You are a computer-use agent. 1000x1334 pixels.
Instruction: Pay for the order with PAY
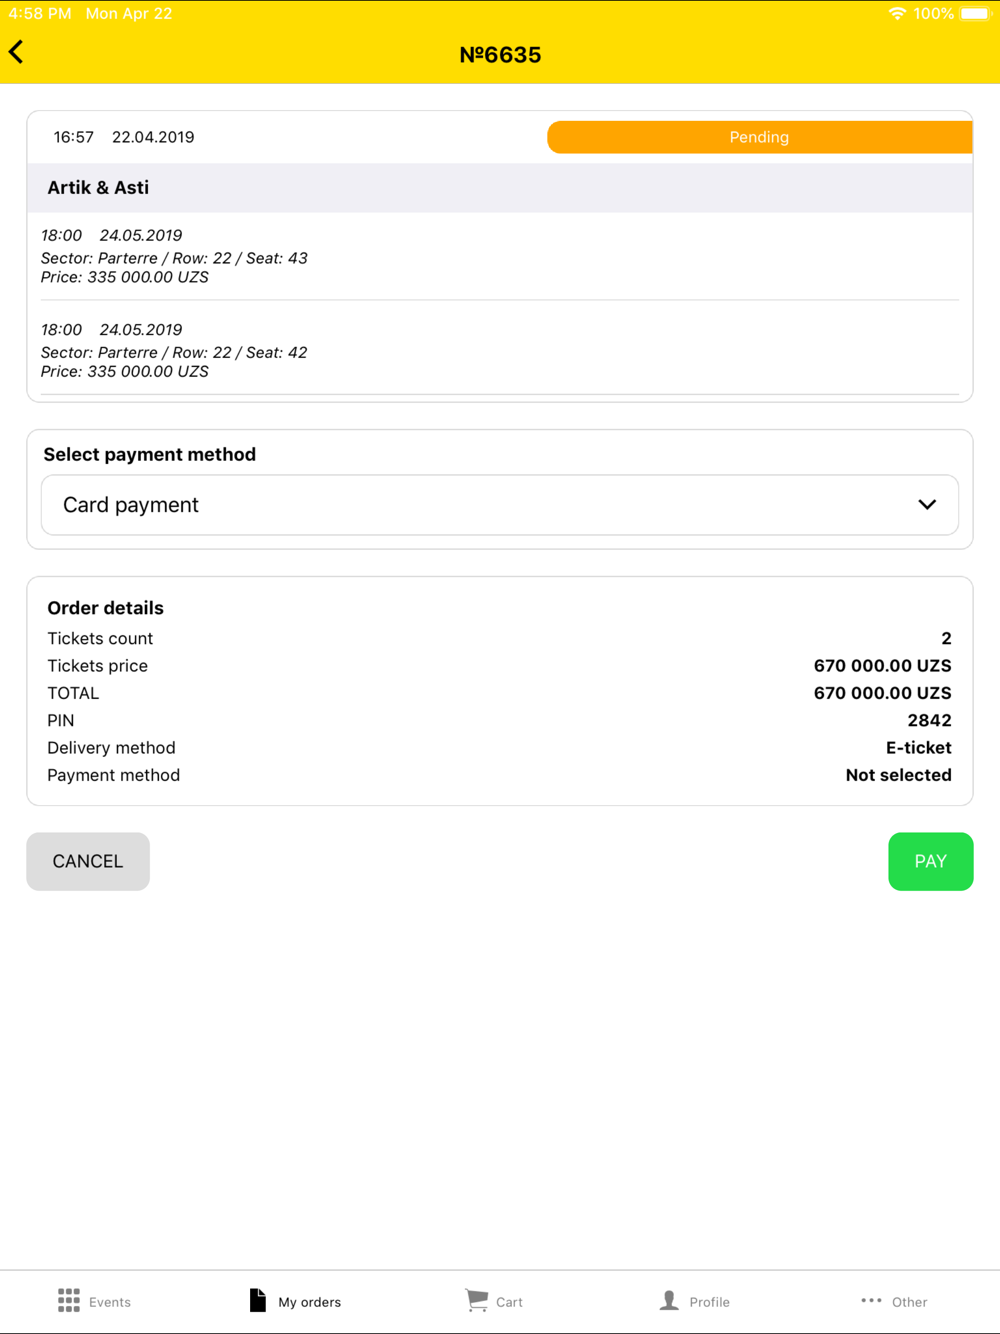[x=930, y=861]
